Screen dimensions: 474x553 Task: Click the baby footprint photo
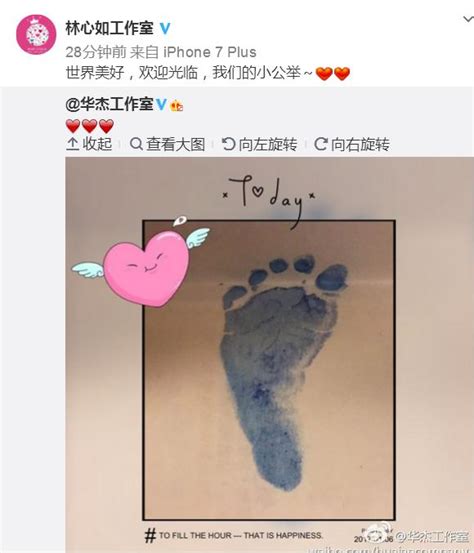[269, 355]
